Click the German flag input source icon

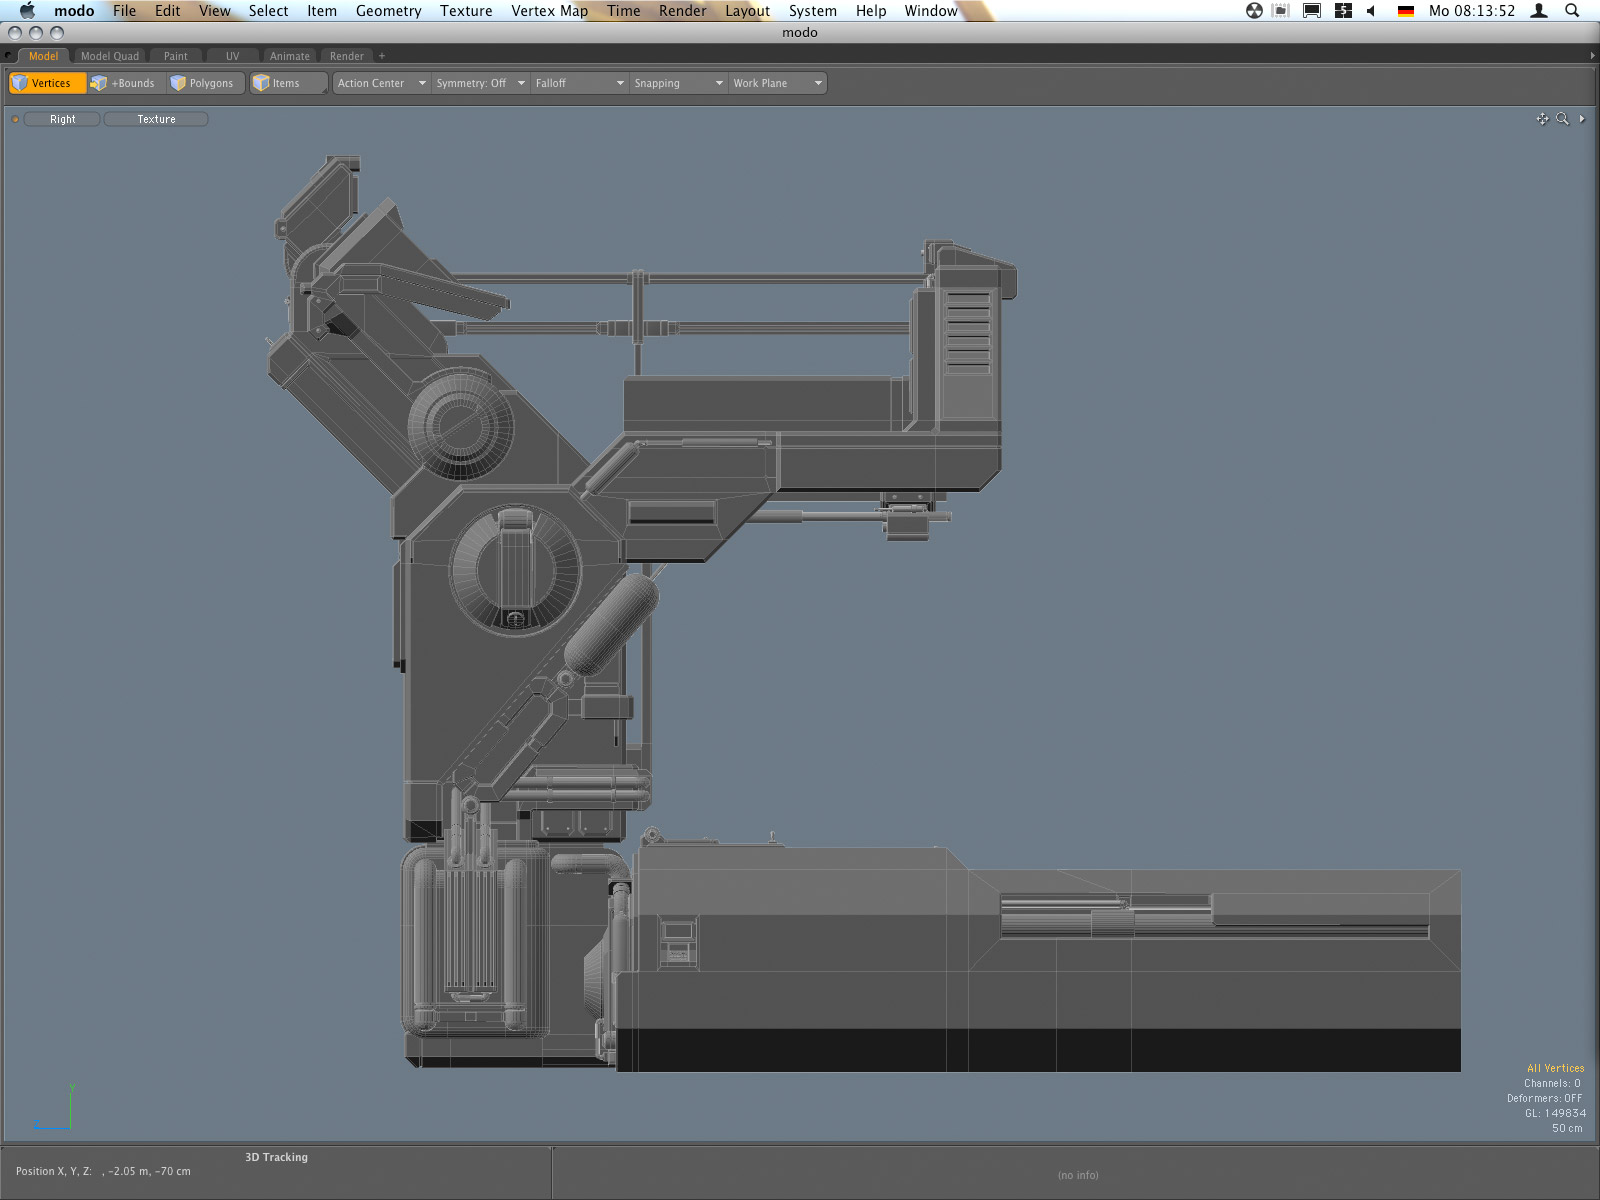(x=1405, y=11)
